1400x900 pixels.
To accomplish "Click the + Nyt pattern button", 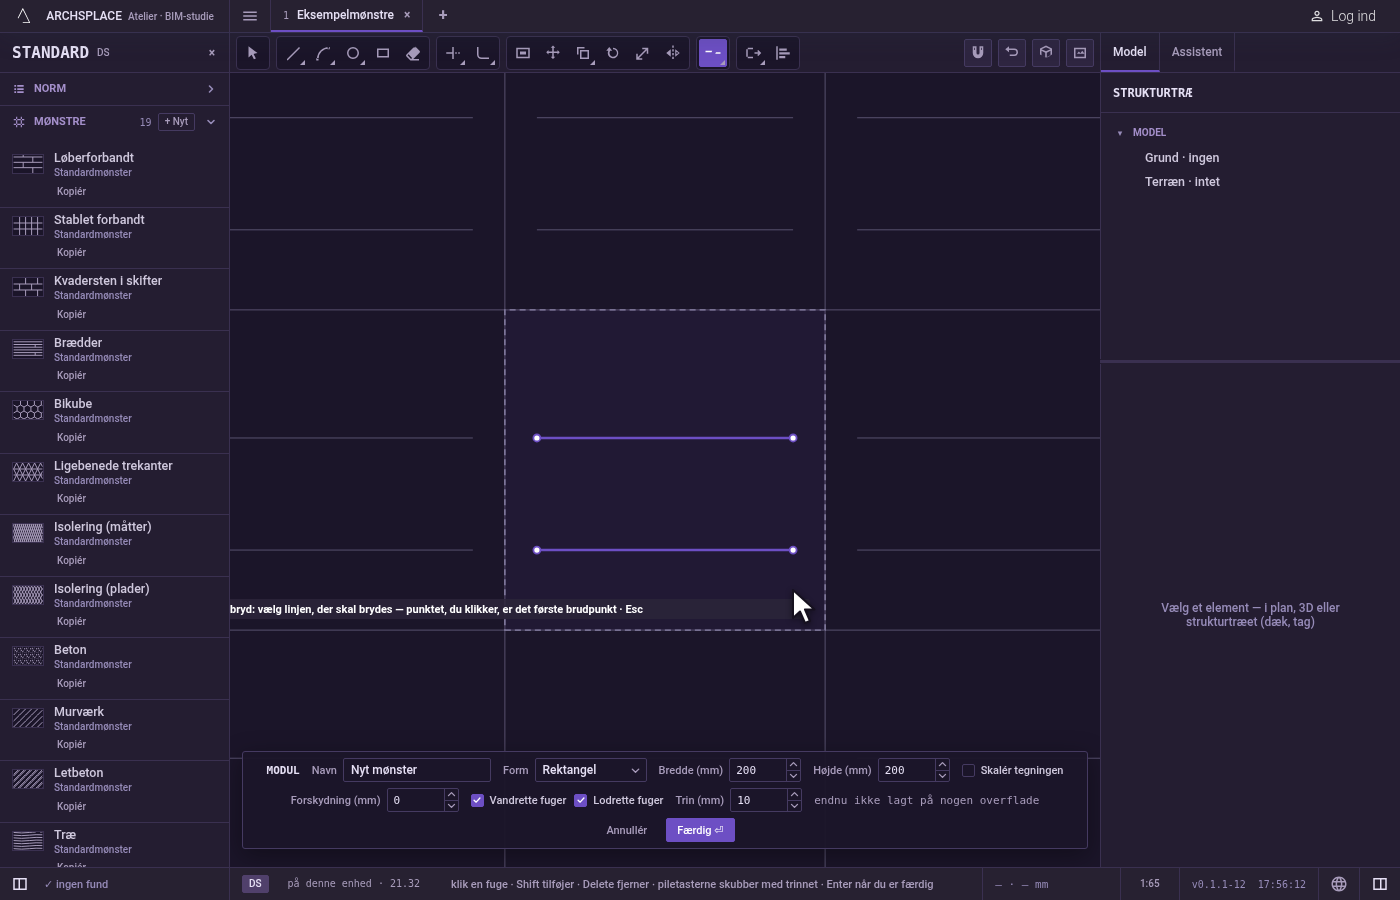I will (x=176, y=122).
